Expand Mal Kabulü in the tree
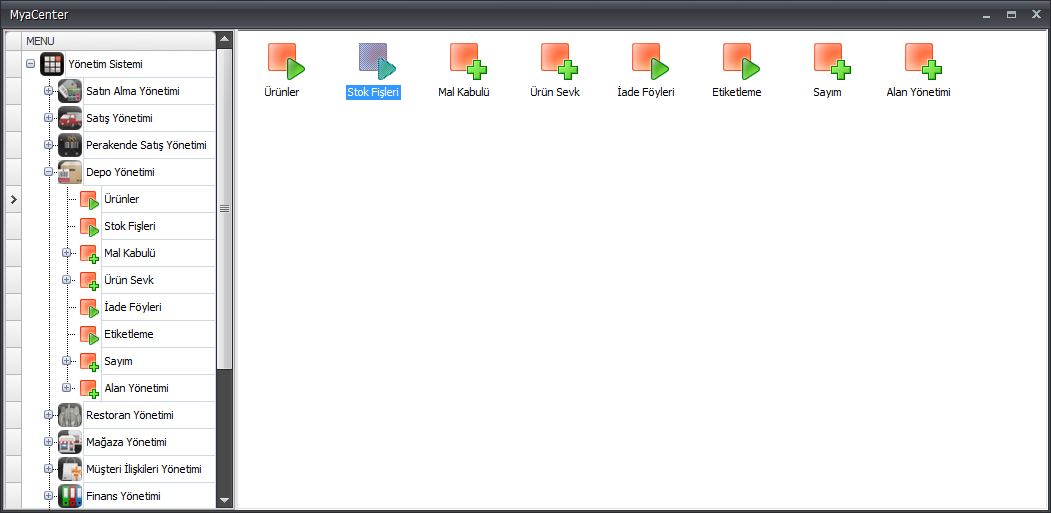 click(67, 253)
